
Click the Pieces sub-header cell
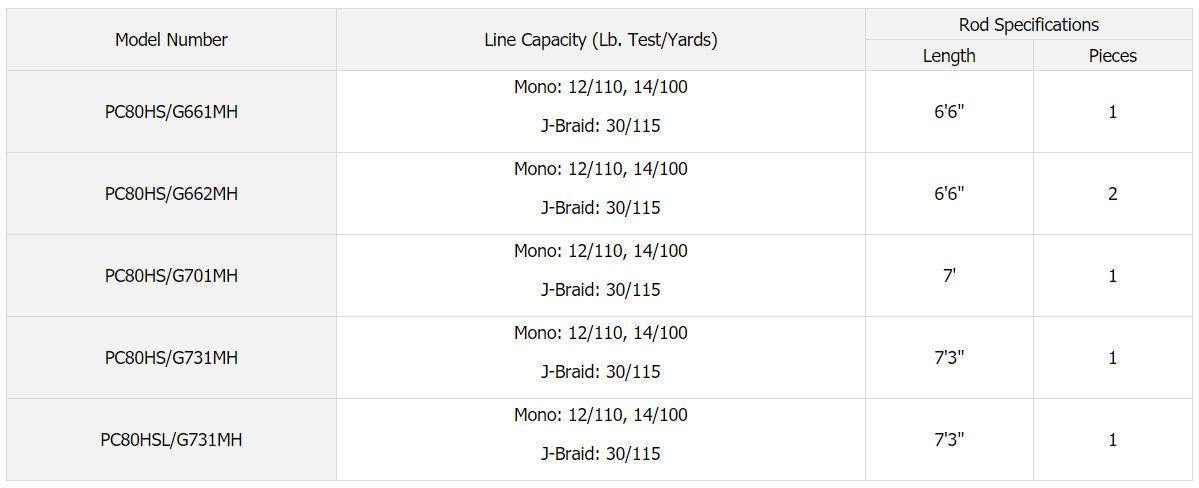coord(1112,56)
